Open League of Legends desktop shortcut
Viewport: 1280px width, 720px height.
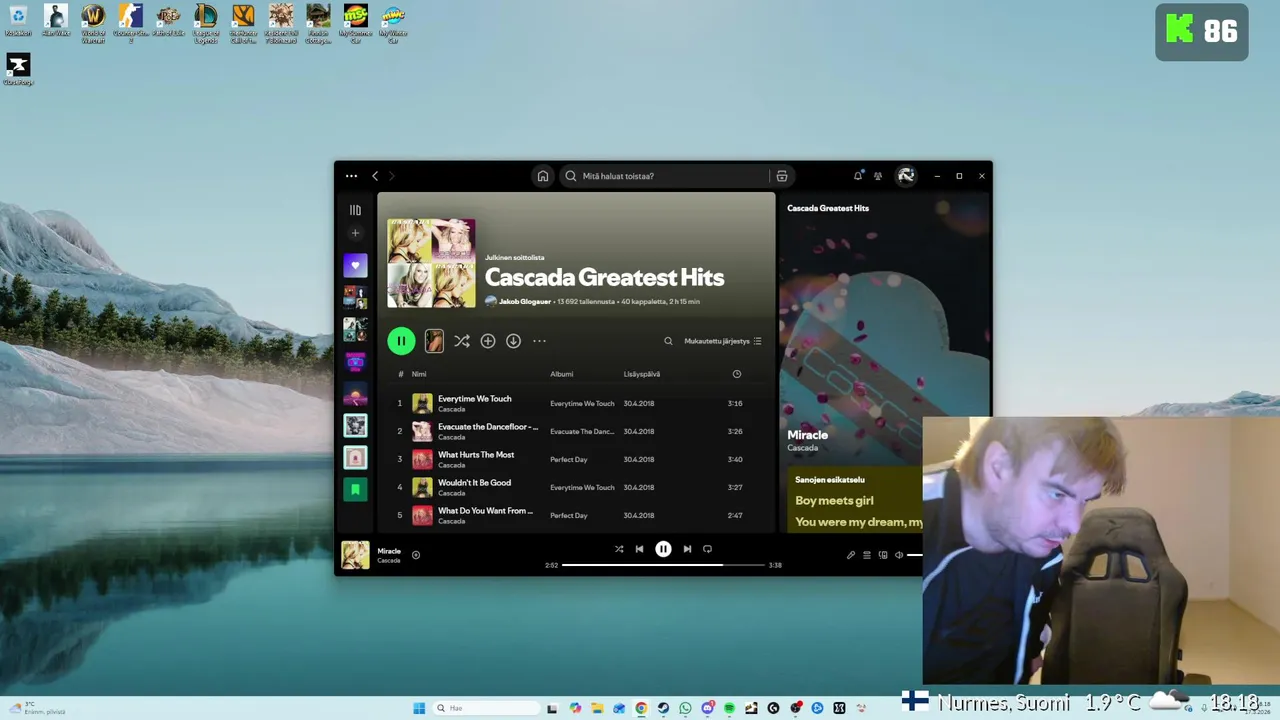click(206, 24)
